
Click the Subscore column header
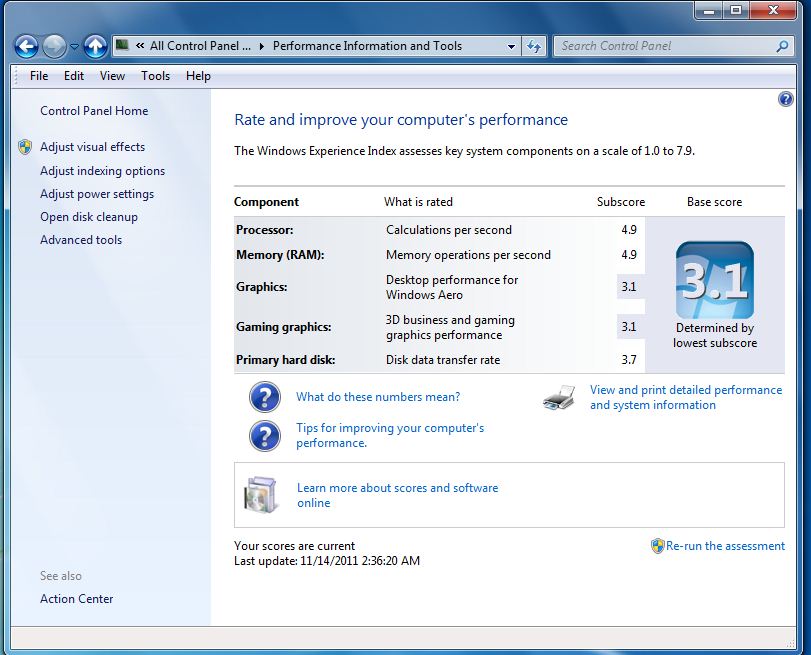[x=621, y=202]
